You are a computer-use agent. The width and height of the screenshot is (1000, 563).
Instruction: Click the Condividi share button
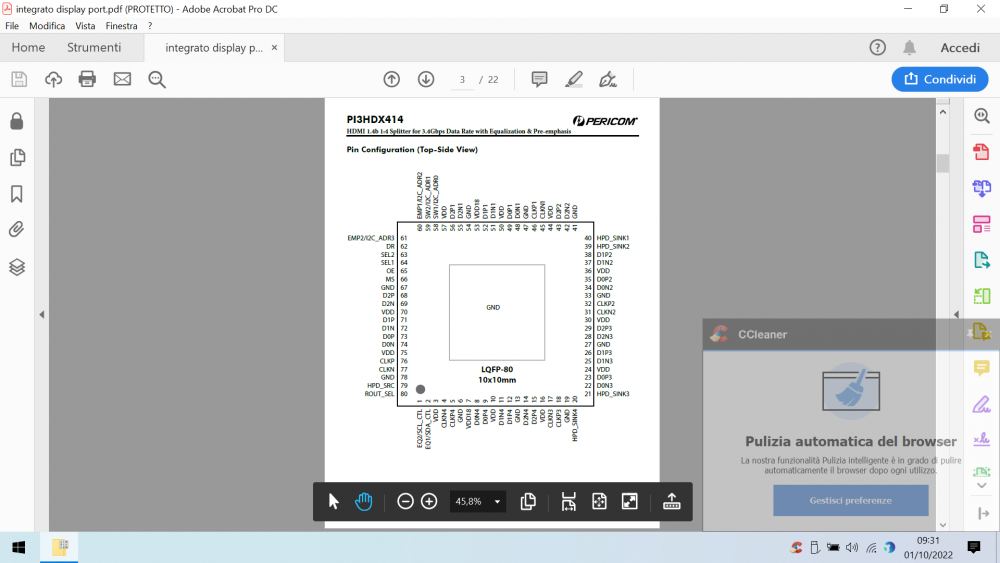939,79
